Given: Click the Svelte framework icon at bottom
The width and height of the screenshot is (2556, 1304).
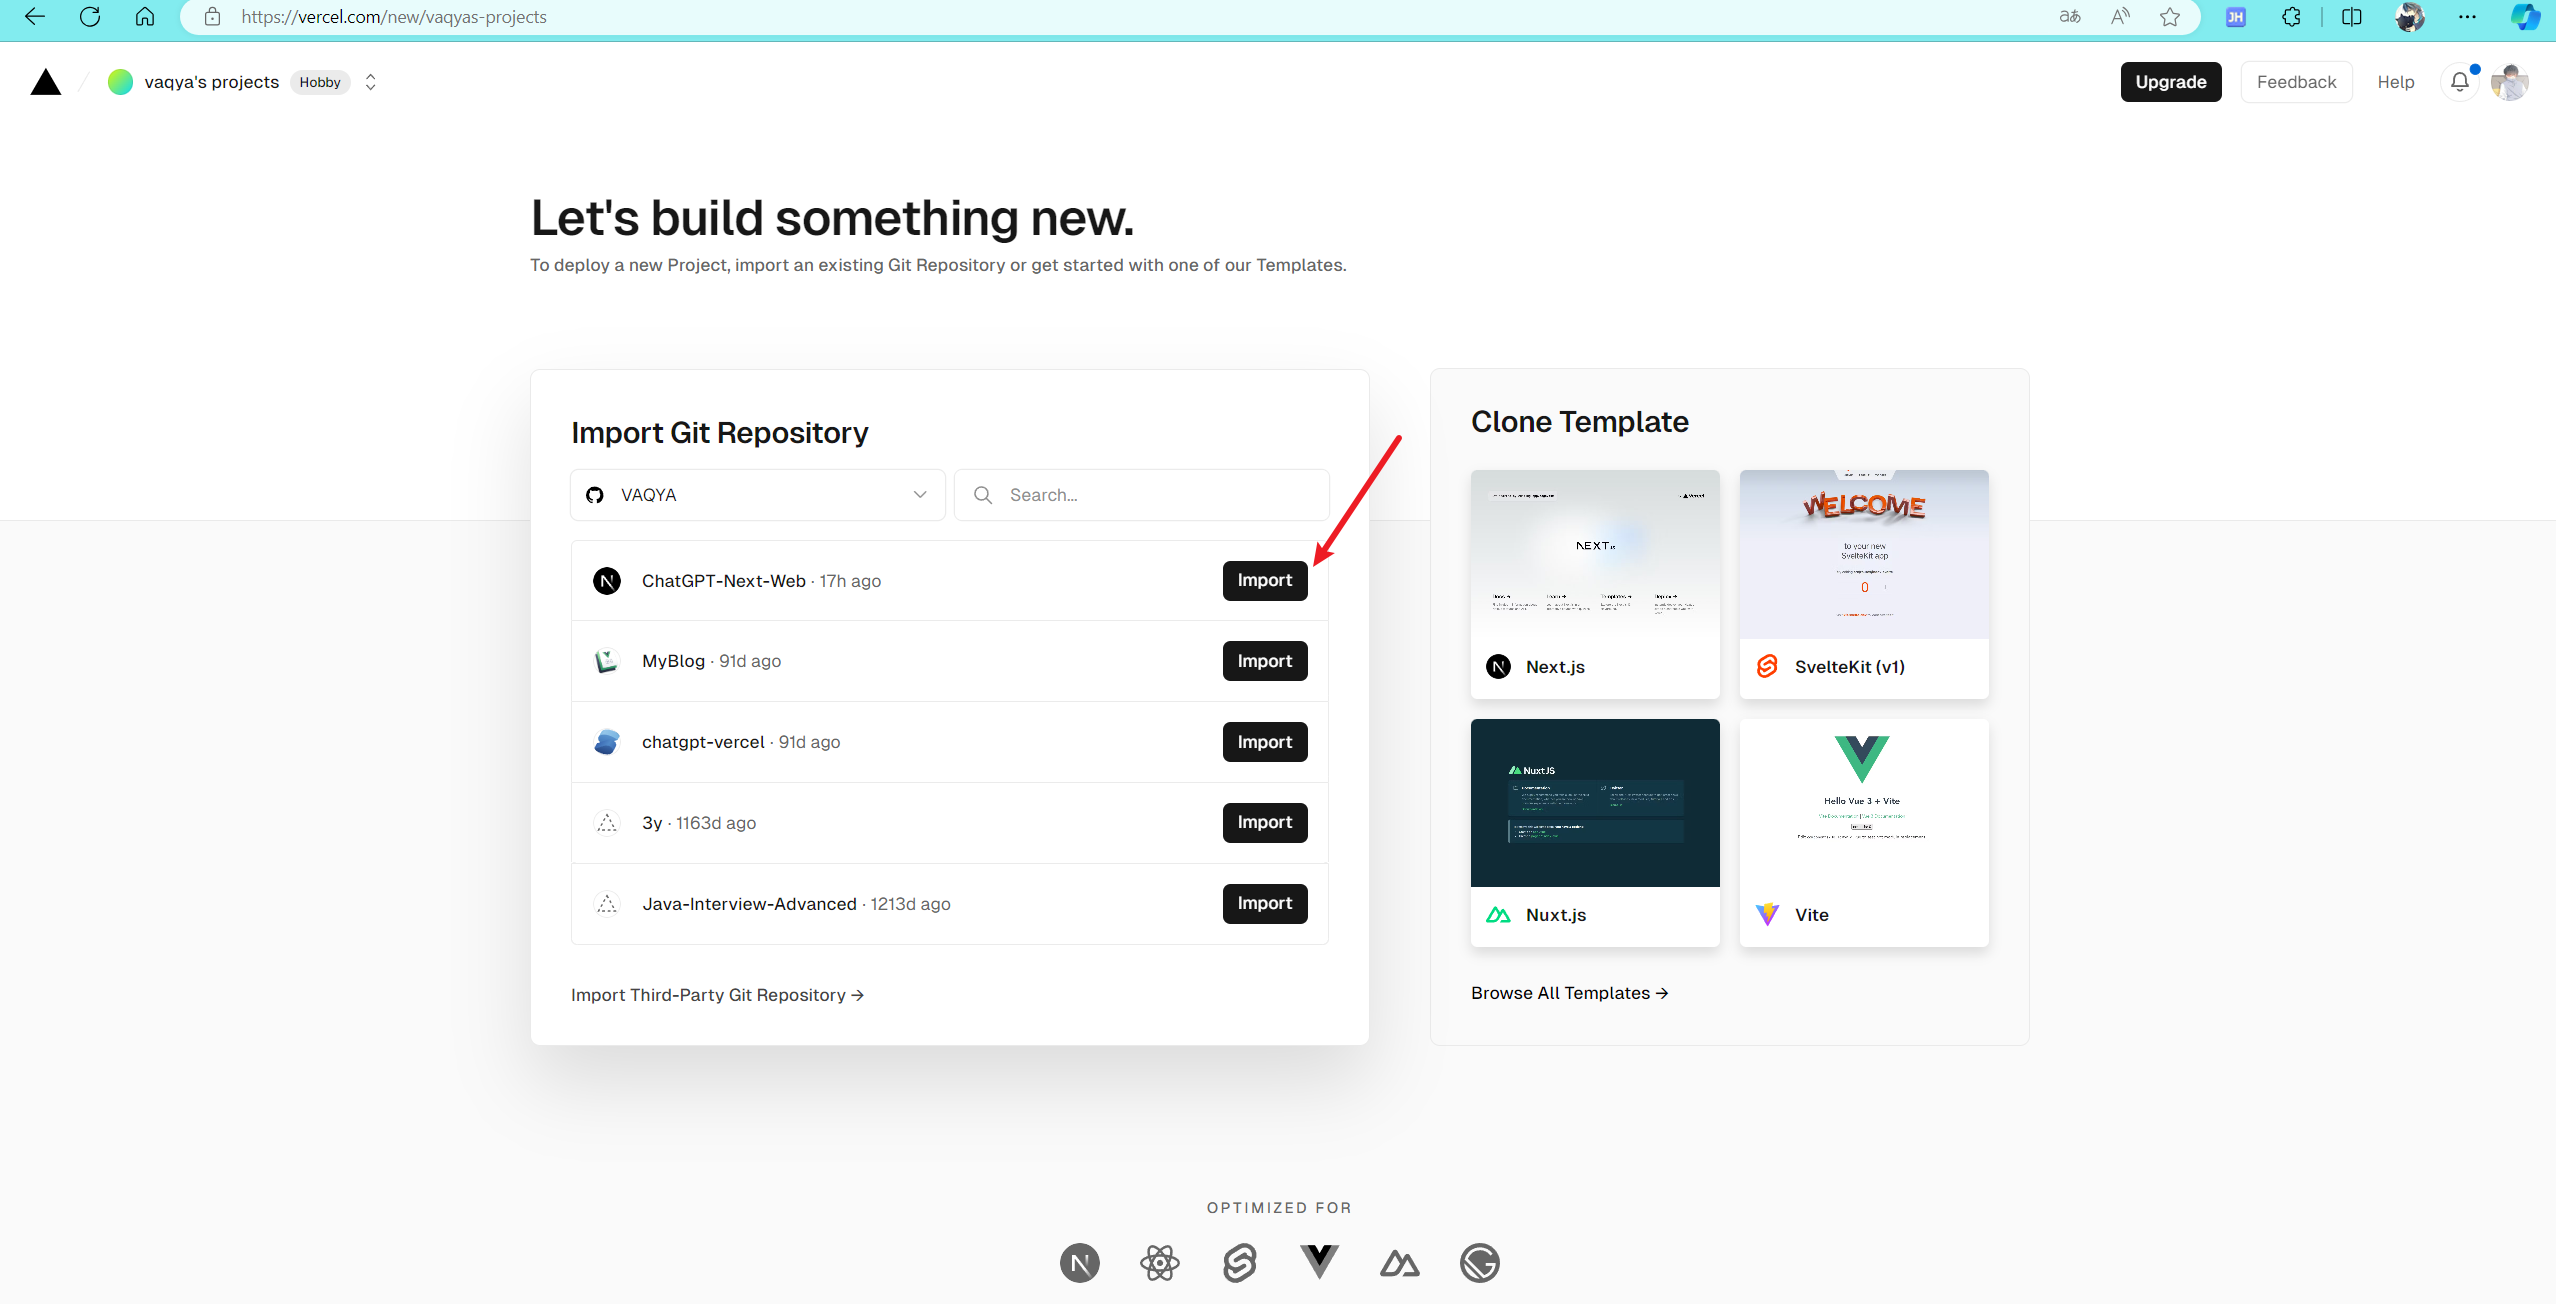Looking at the screenshot, I should click(1239, 1261).
